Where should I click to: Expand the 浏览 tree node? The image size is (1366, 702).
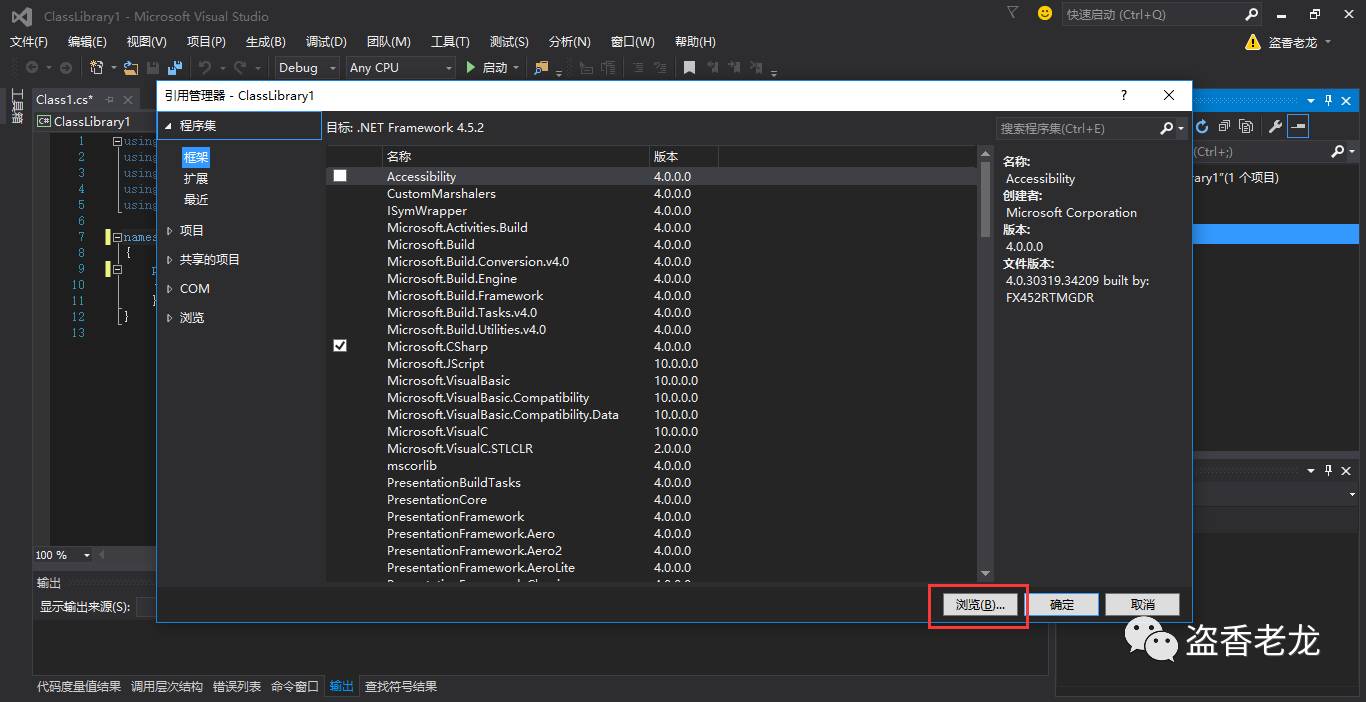[170, 318]
